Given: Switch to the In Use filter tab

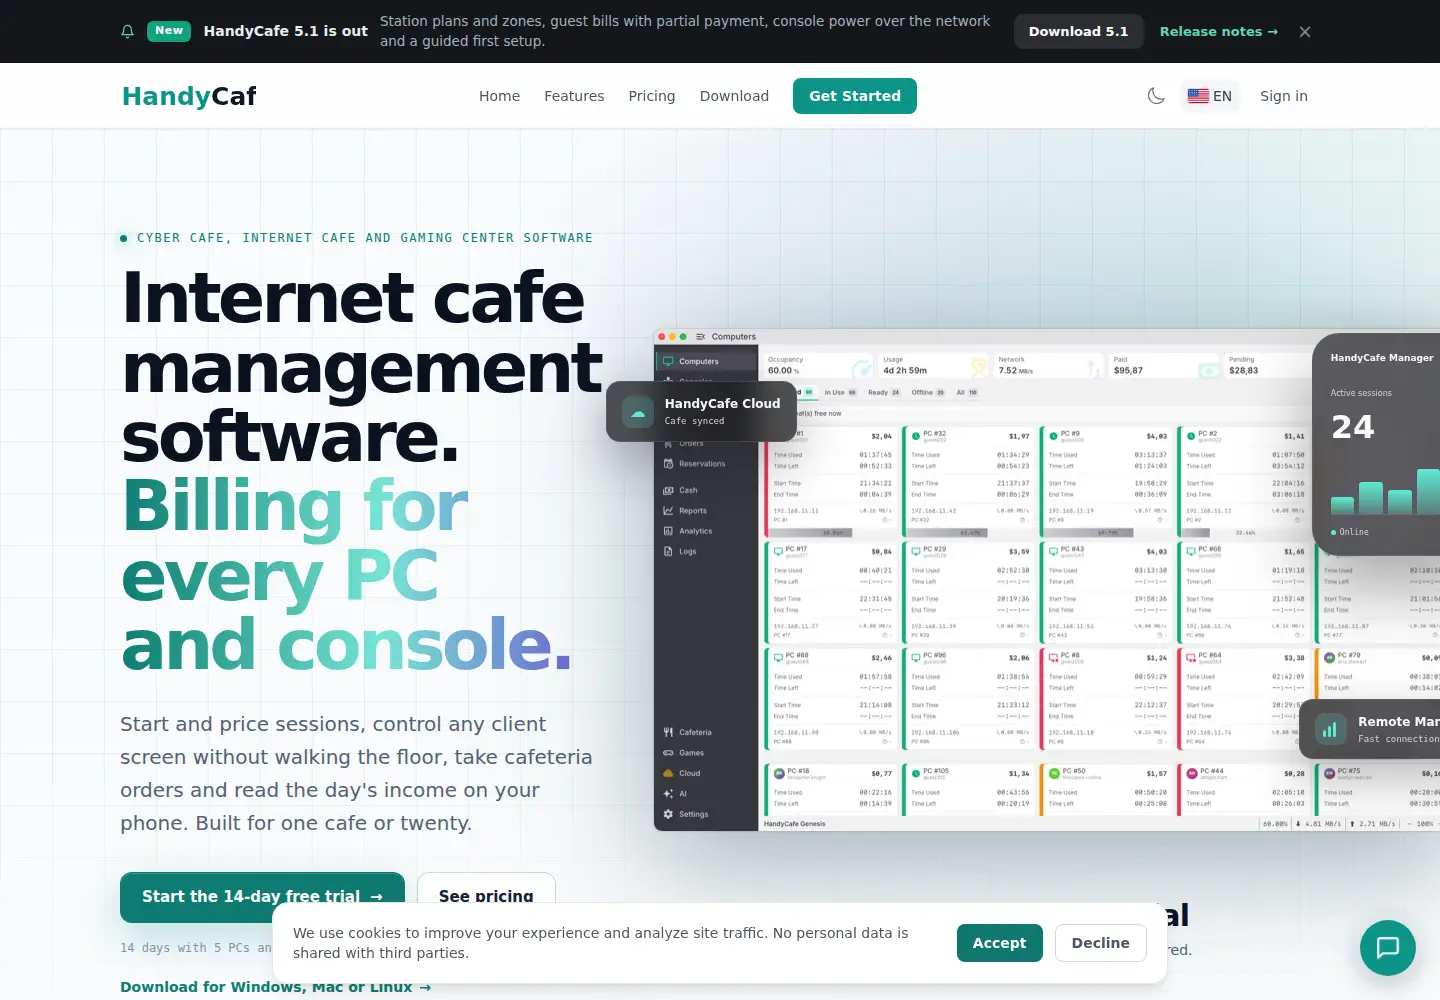Looking at the screenshot, I should pyautogui.click(x=840, y=392).
